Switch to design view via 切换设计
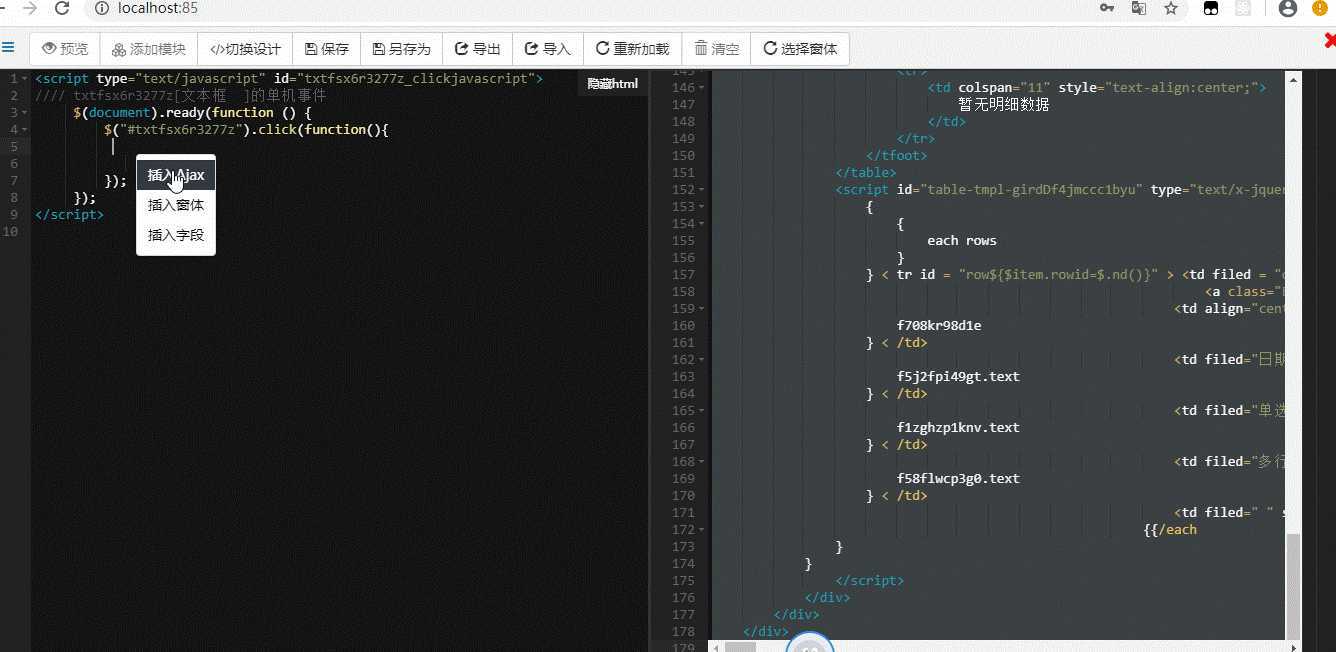 [x=245, y=49]
